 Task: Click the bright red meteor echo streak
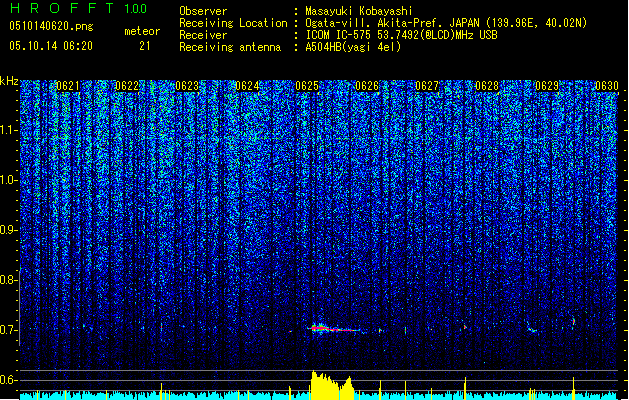(x=334, y=329)
